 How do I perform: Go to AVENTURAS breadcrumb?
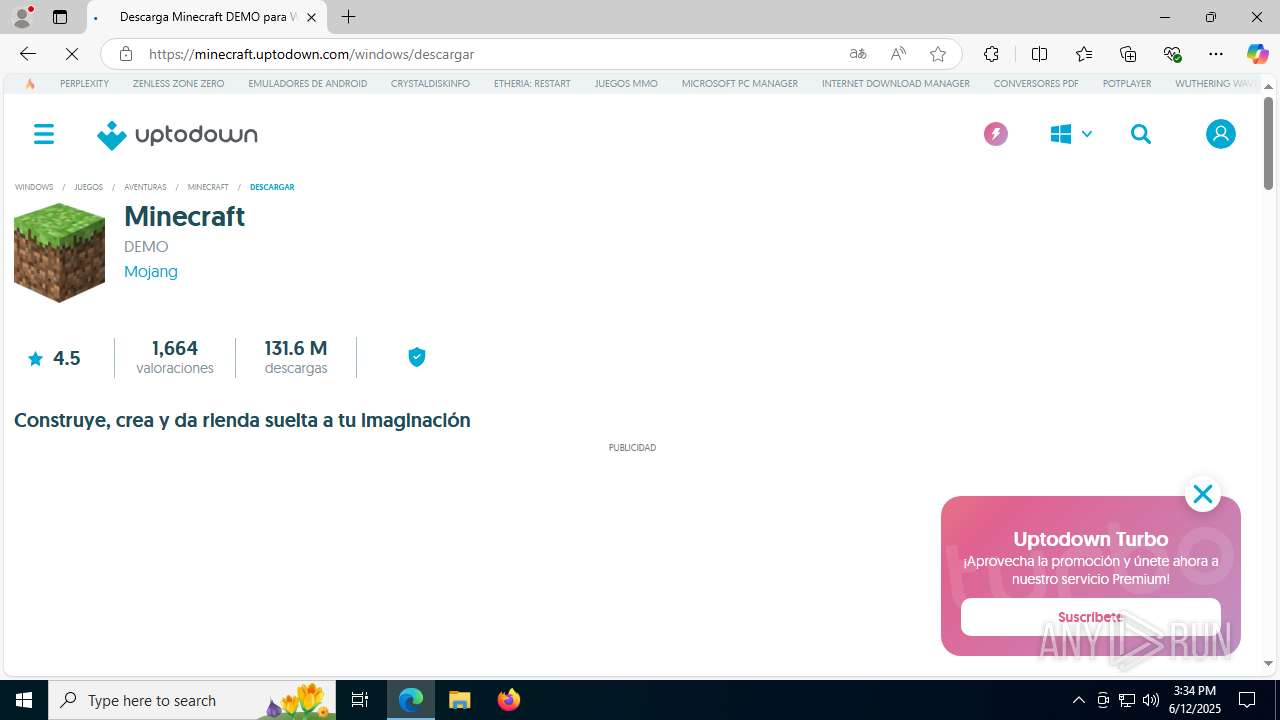[145, 187]
